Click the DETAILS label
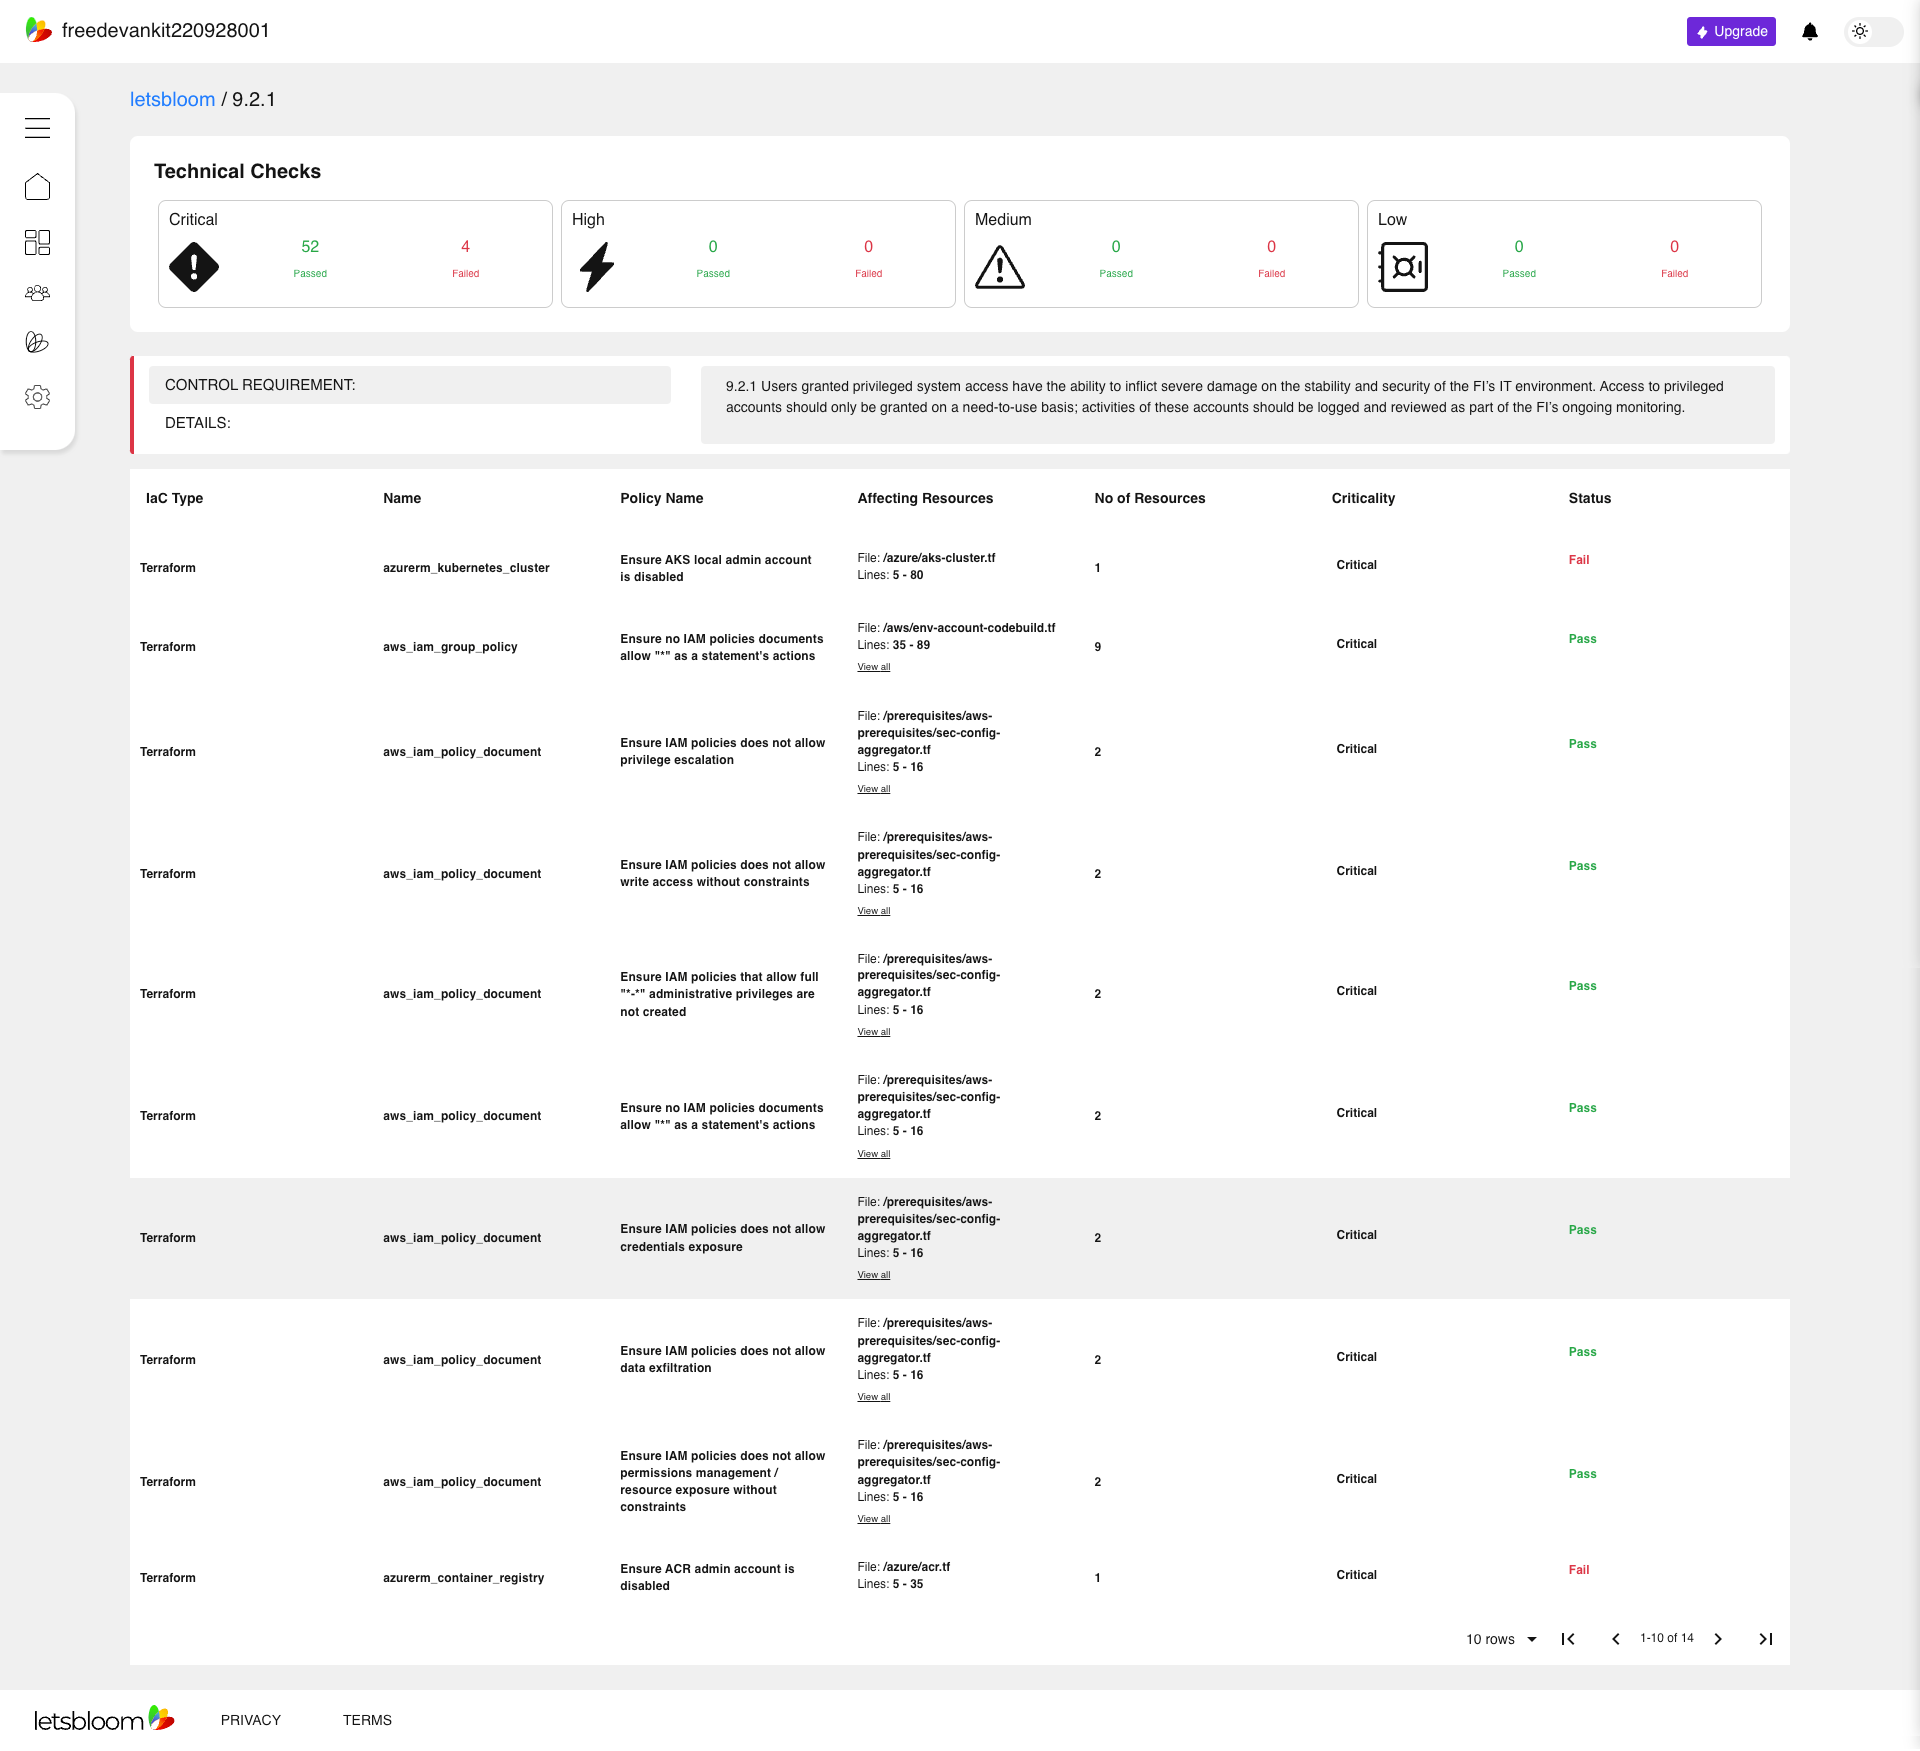Screen dimensions: 1920x1751 (197, 423)
